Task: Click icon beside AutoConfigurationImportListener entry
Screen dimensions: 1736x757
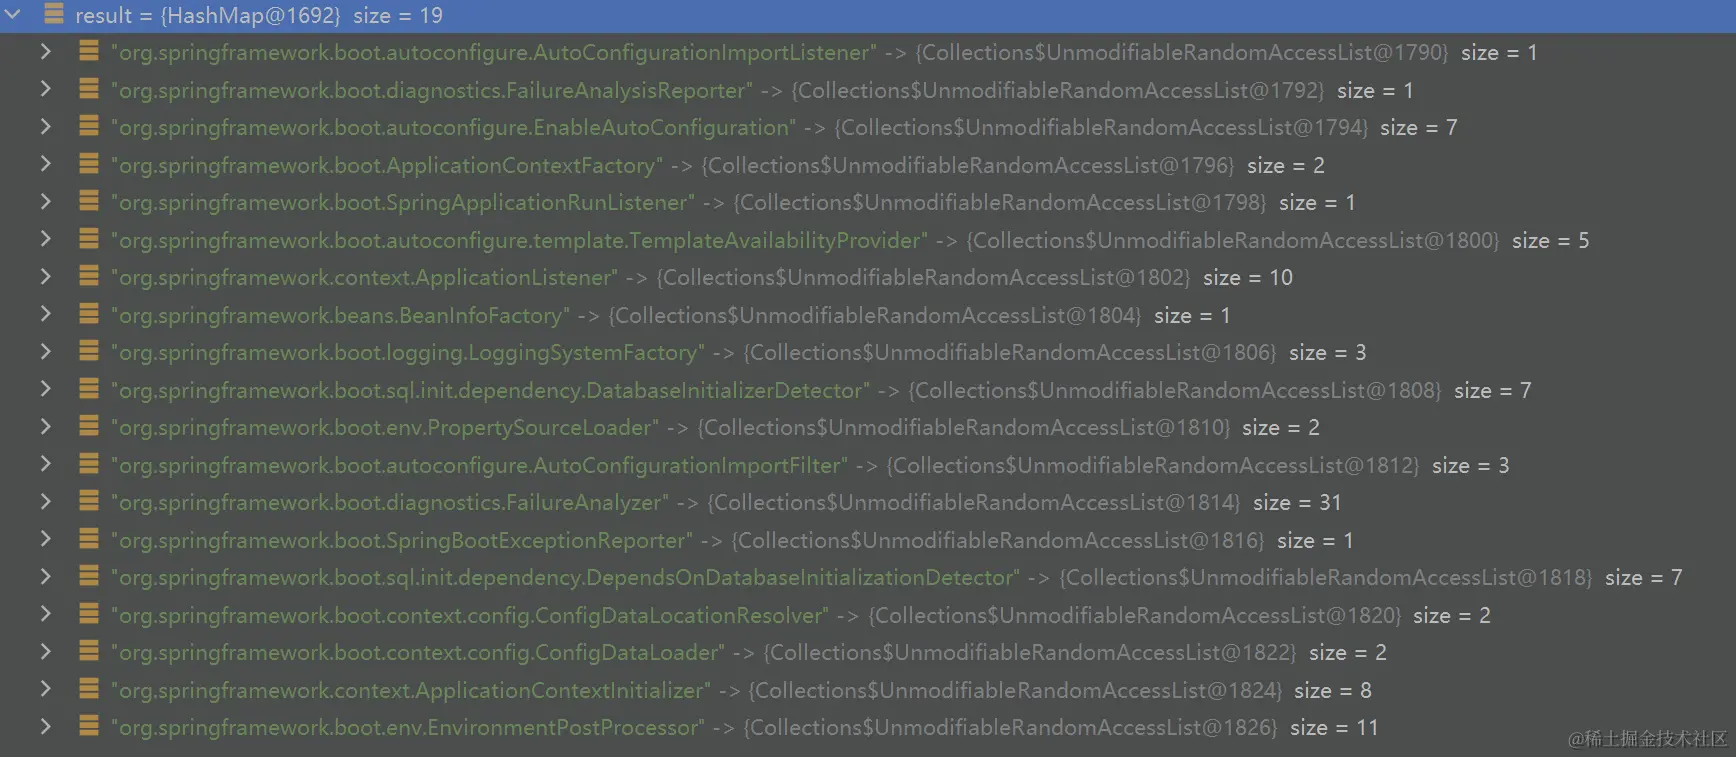Action: [x=89, y=51]
